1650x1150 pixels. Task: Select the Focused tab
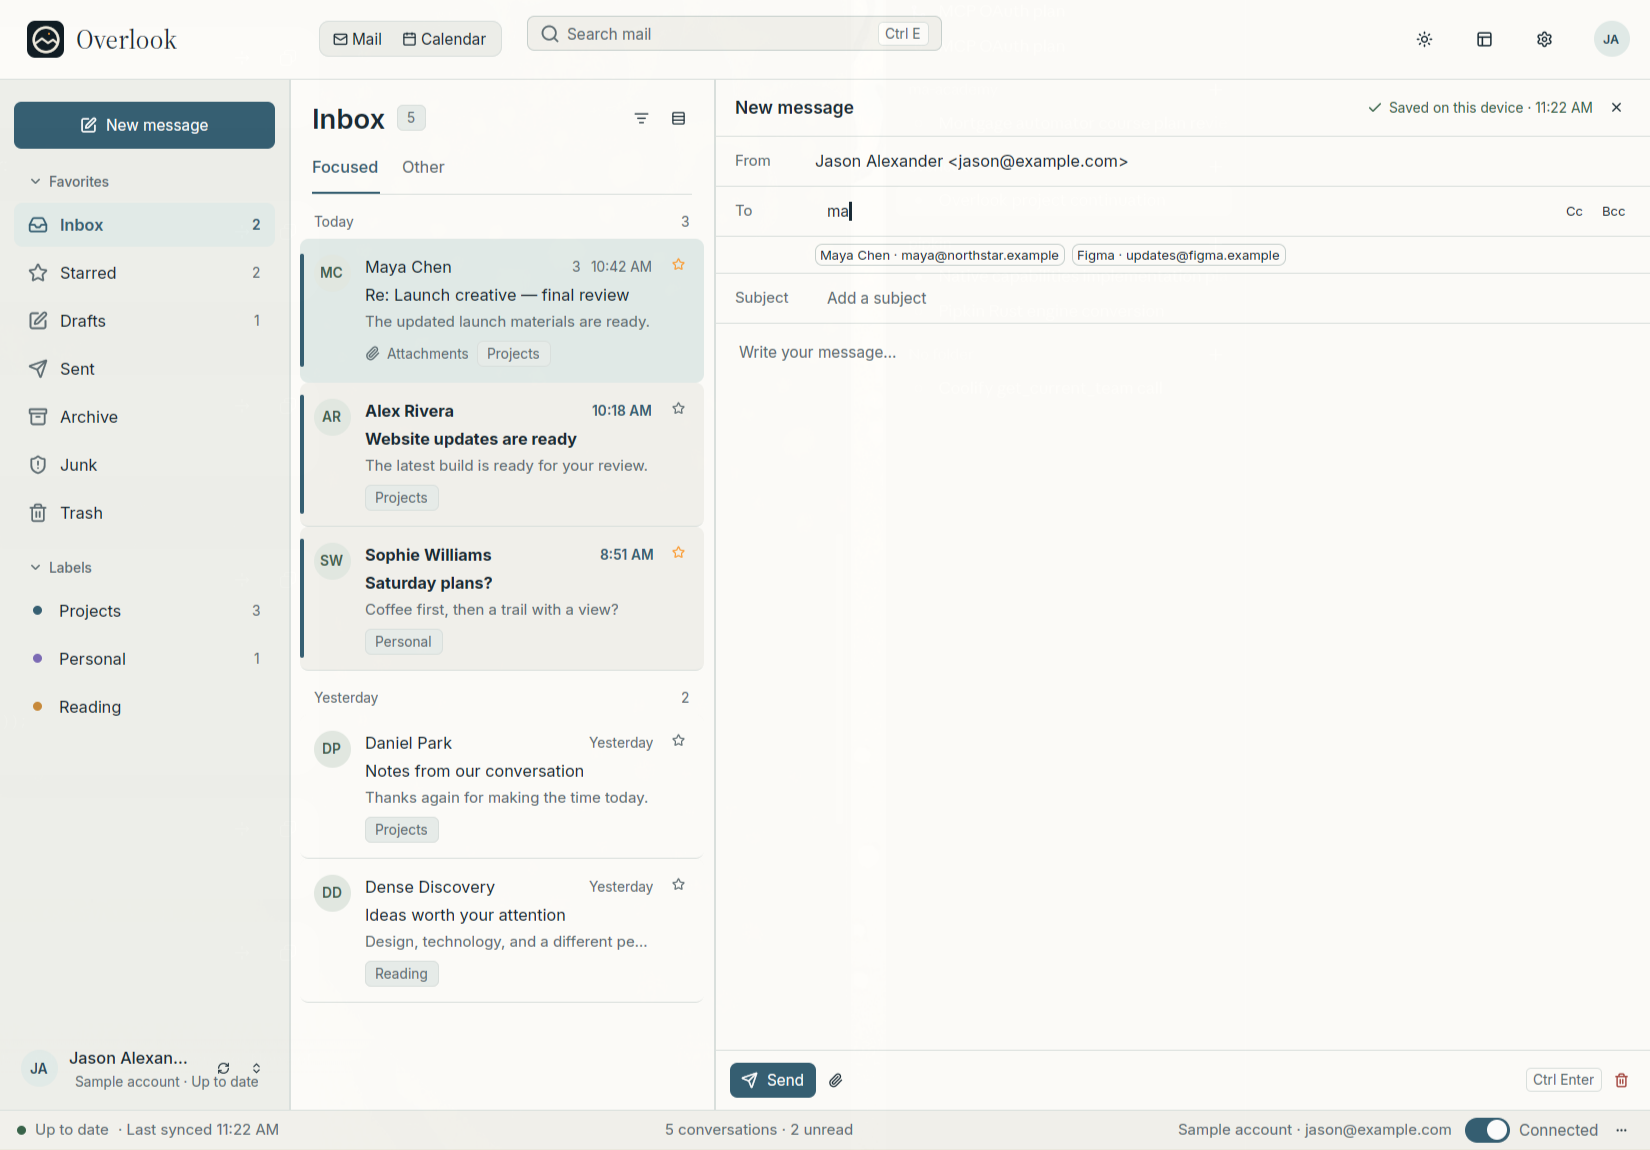coord(345,167)
